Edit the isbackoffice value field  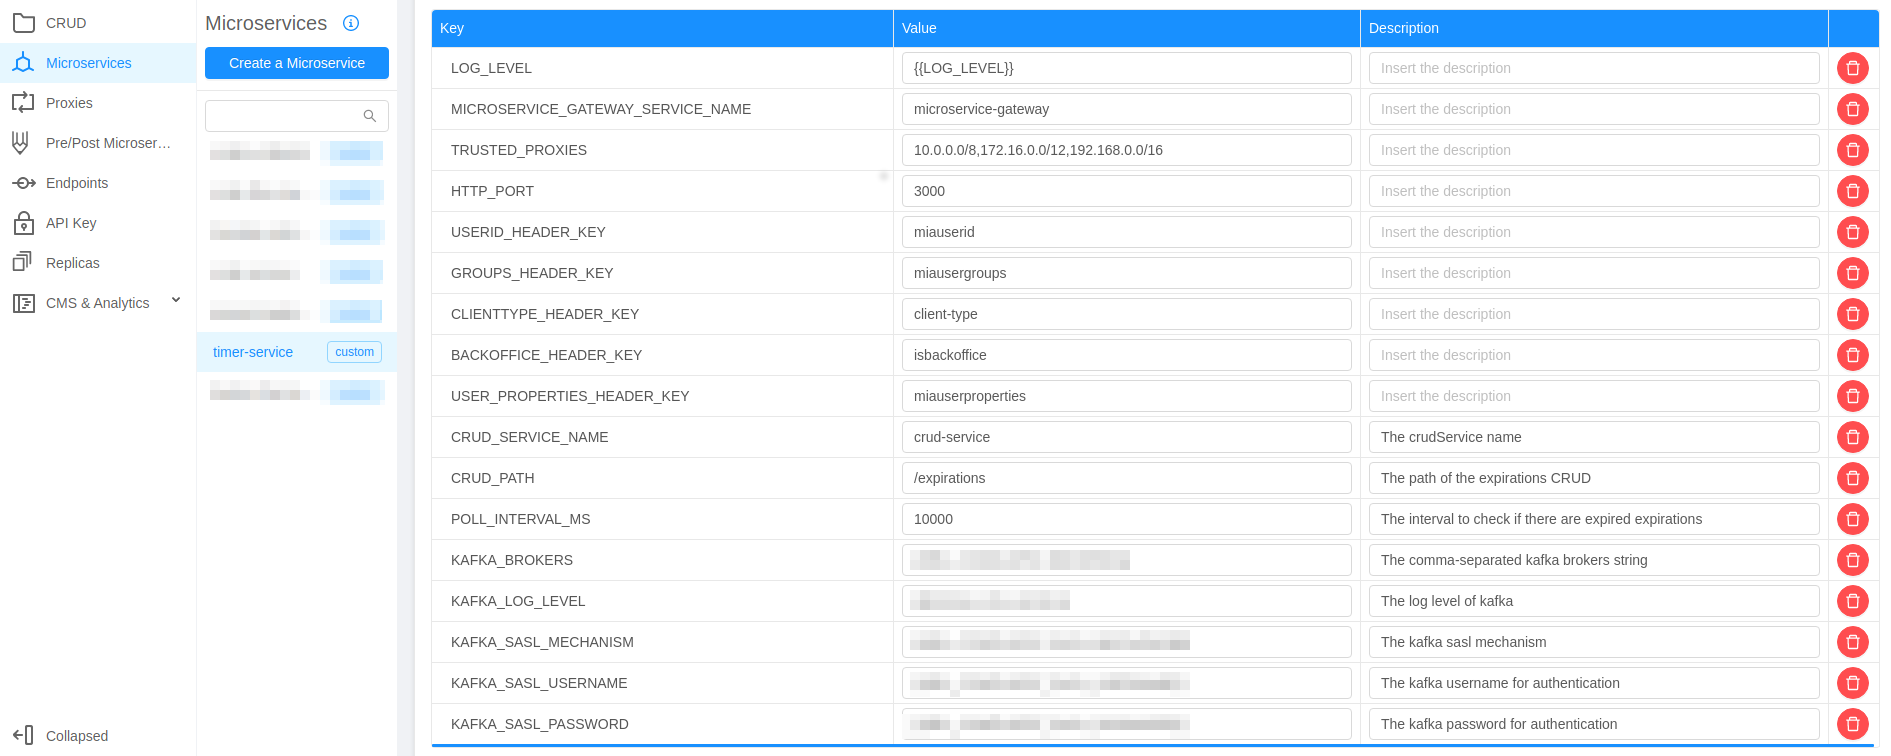pyautogui.click(x=1127, y=355)
